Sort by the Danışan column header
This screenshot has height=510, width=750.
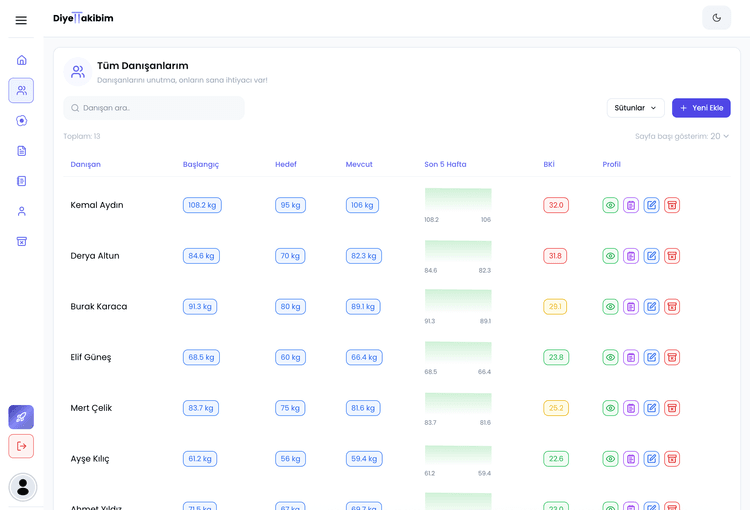point(85,164)
